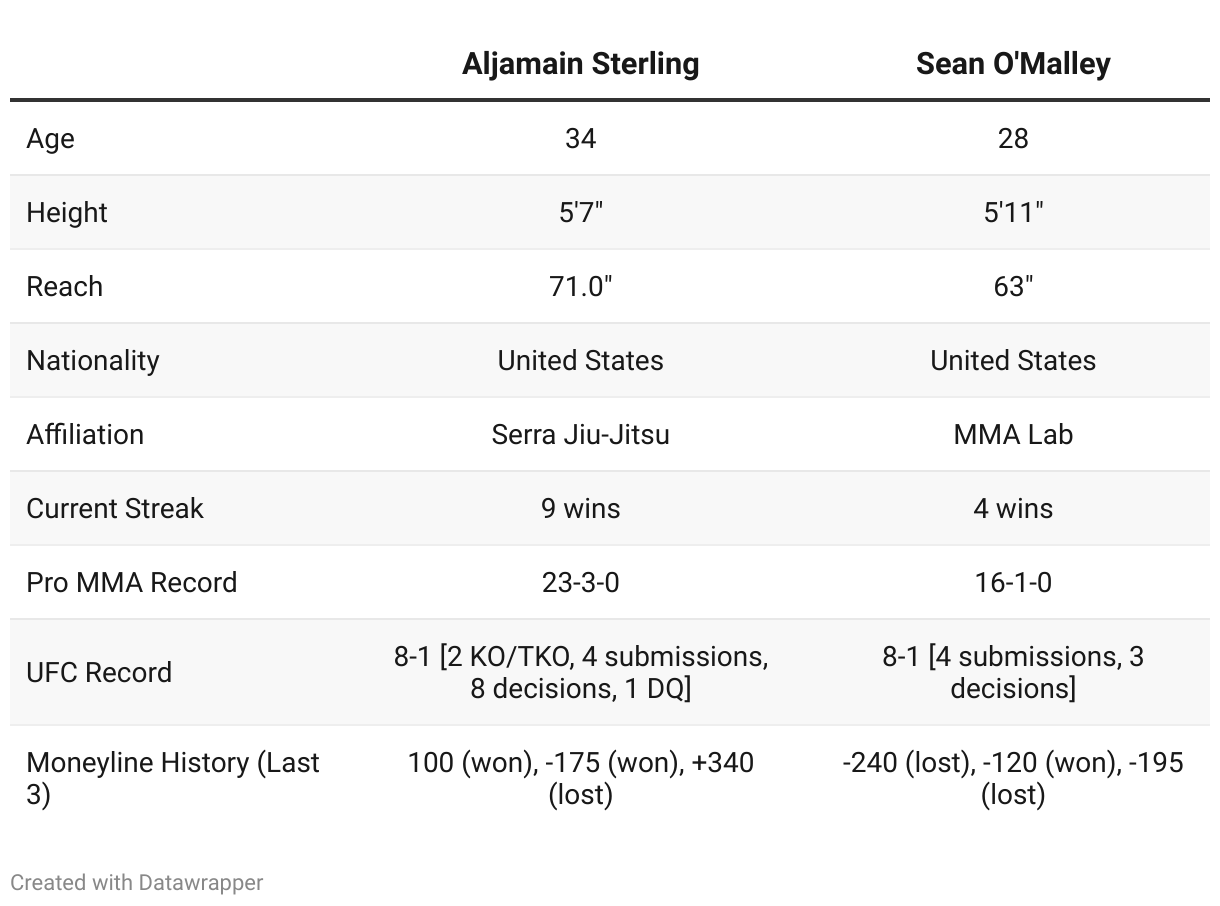Viewport: 1220px width, 906px height.
Task: Select the Pro MMA Record label
Action: coord(132,582)
